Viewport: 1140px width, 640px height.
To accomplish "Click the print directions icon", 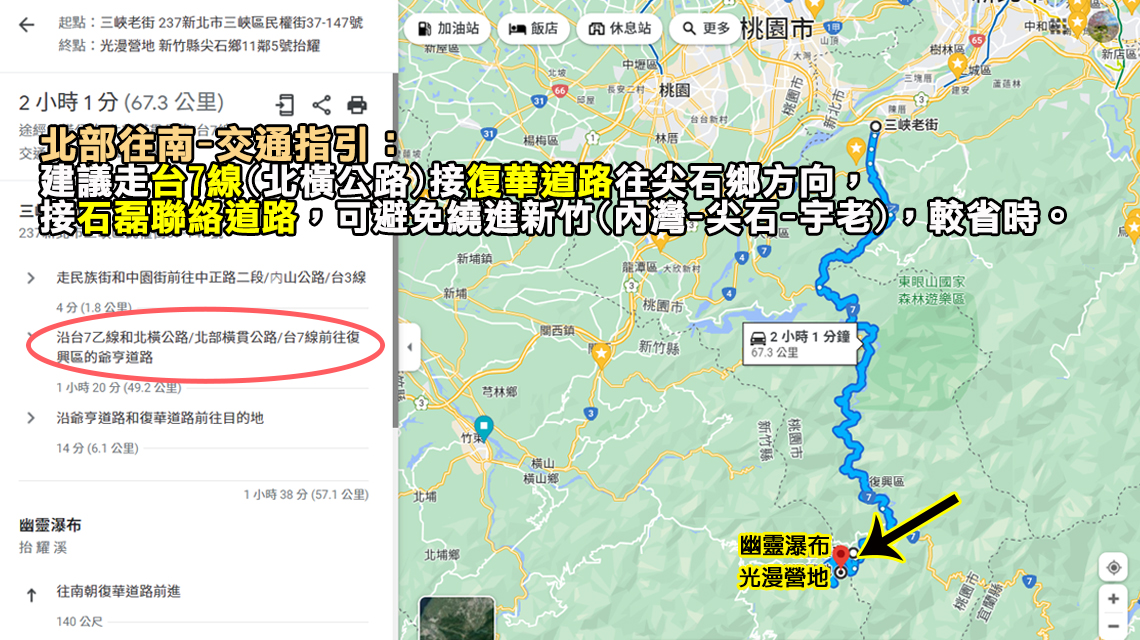I will (357, 105).
